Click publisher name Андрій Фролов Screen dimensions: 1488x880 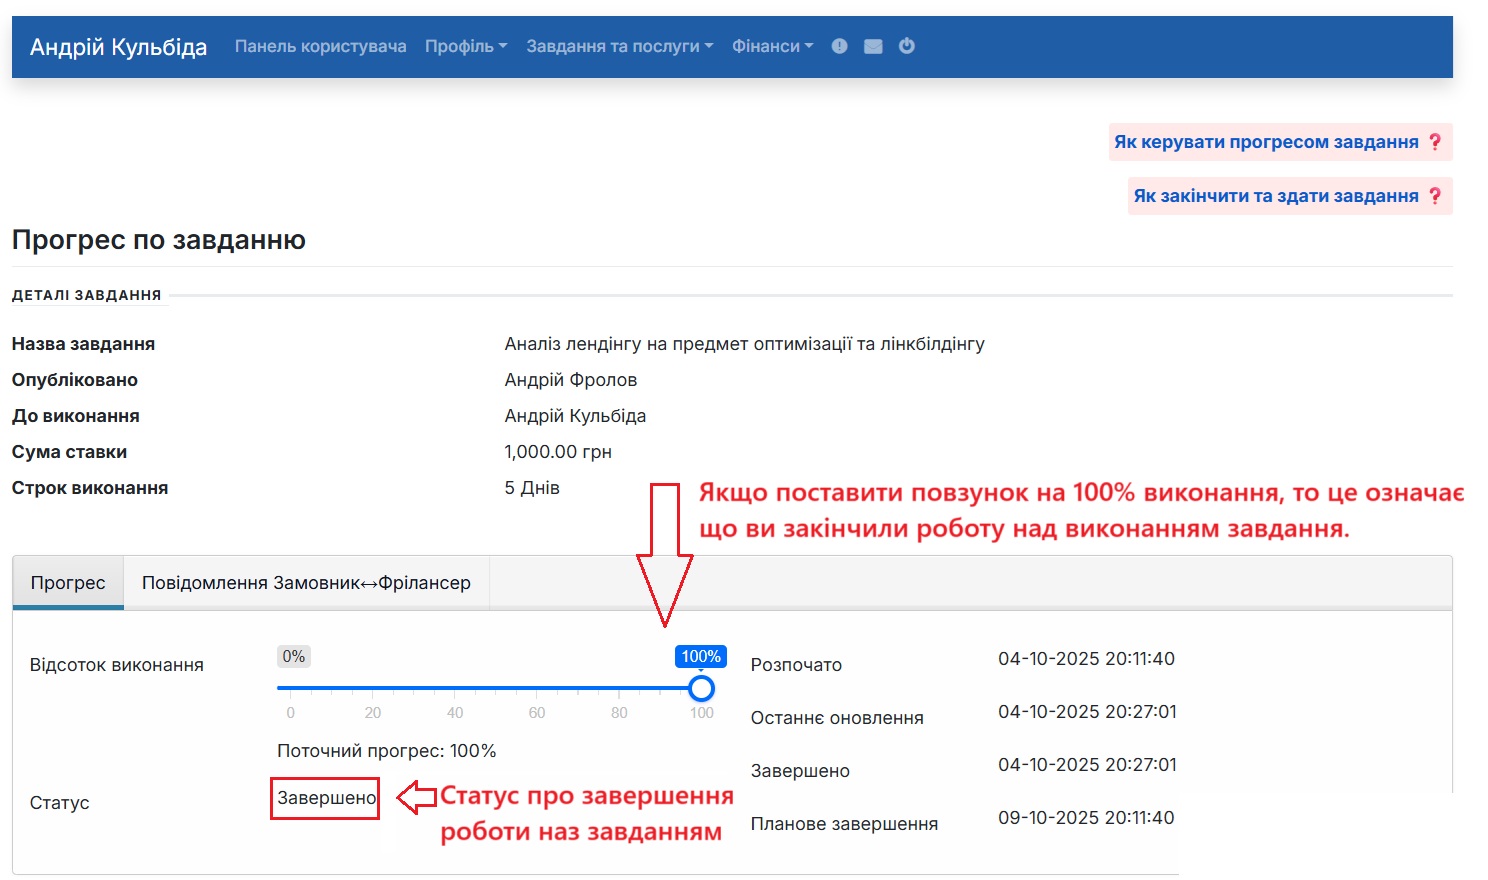(569, 379)
